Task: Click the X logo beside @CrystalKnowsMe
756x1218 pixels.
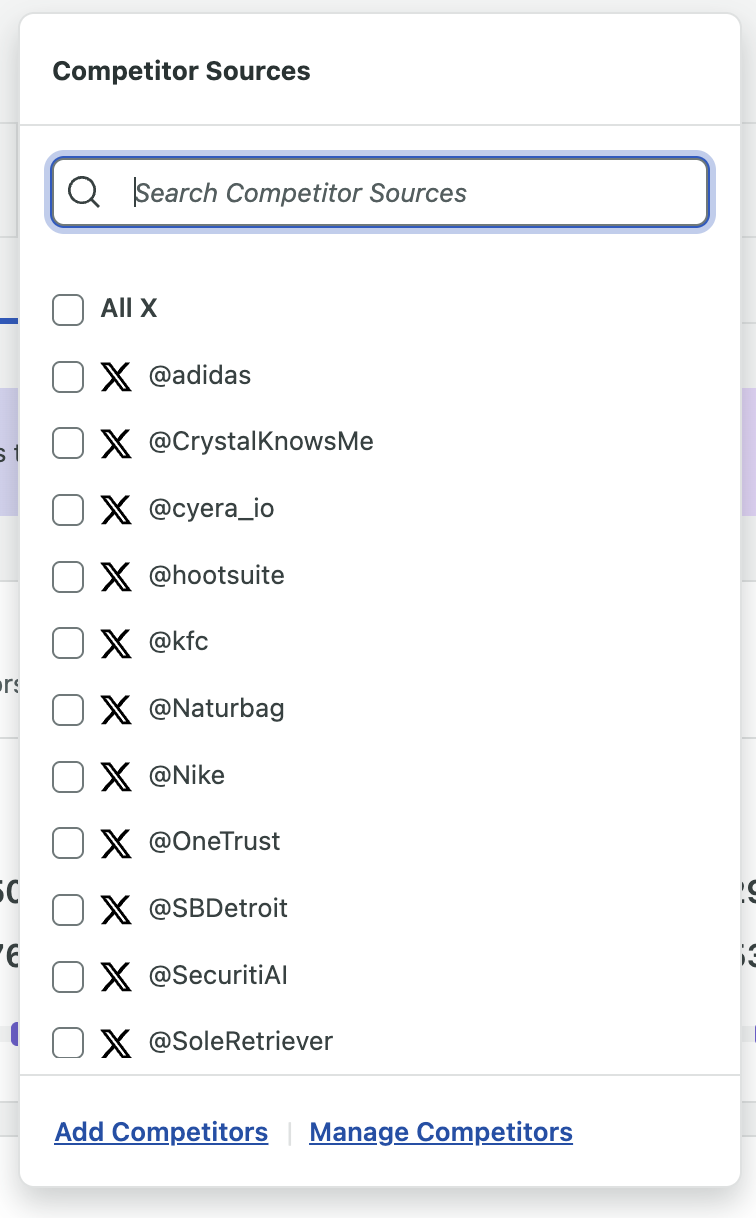Action: pyautogui.click(x=117, y=443)
